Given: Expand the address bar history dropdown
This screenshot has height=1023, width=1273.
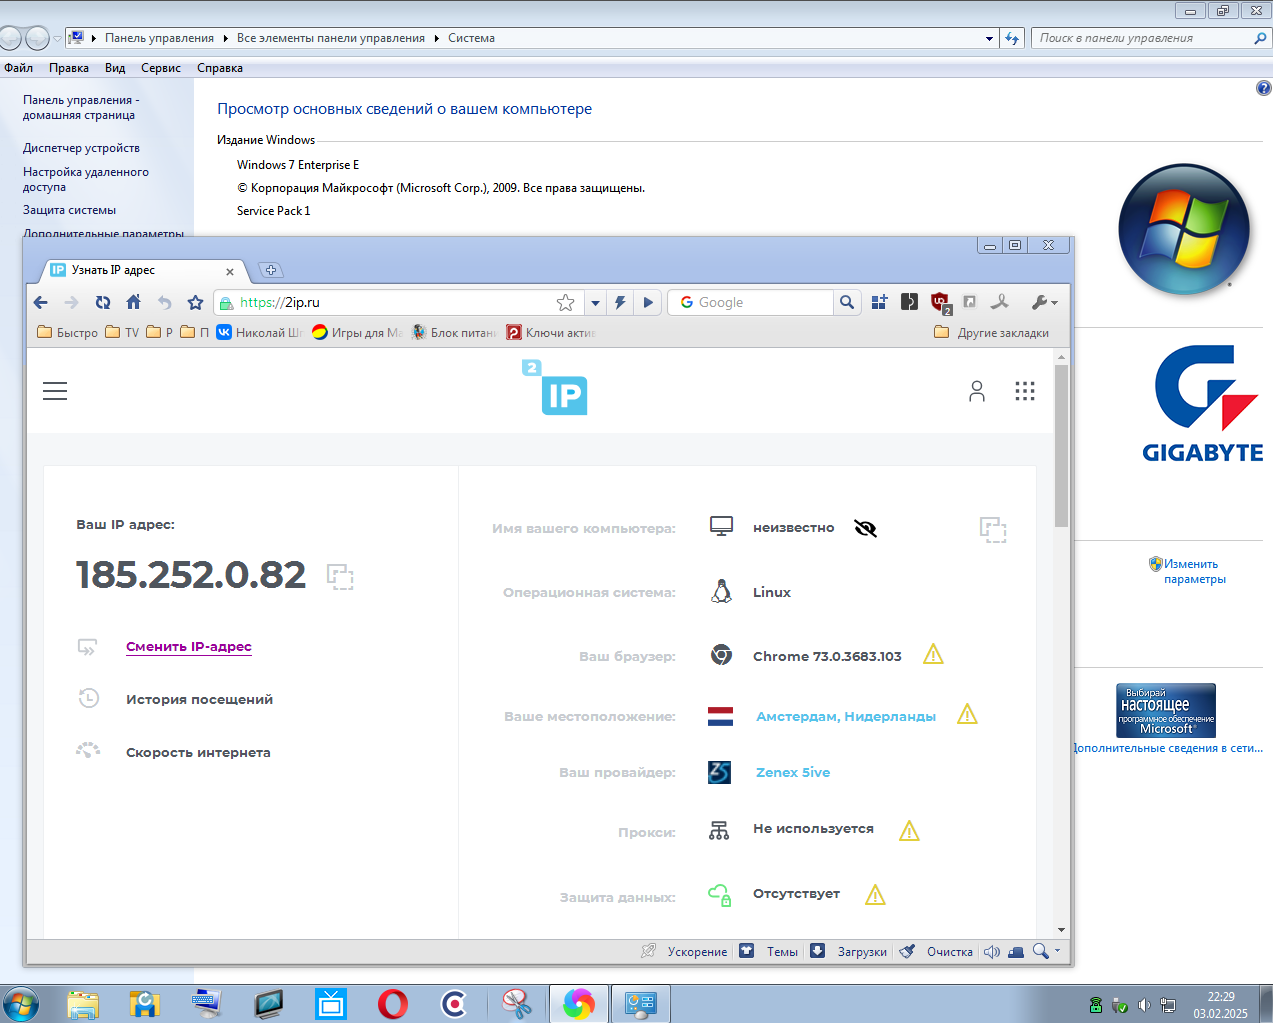Looking at the screenshot, I should point(595,303).
